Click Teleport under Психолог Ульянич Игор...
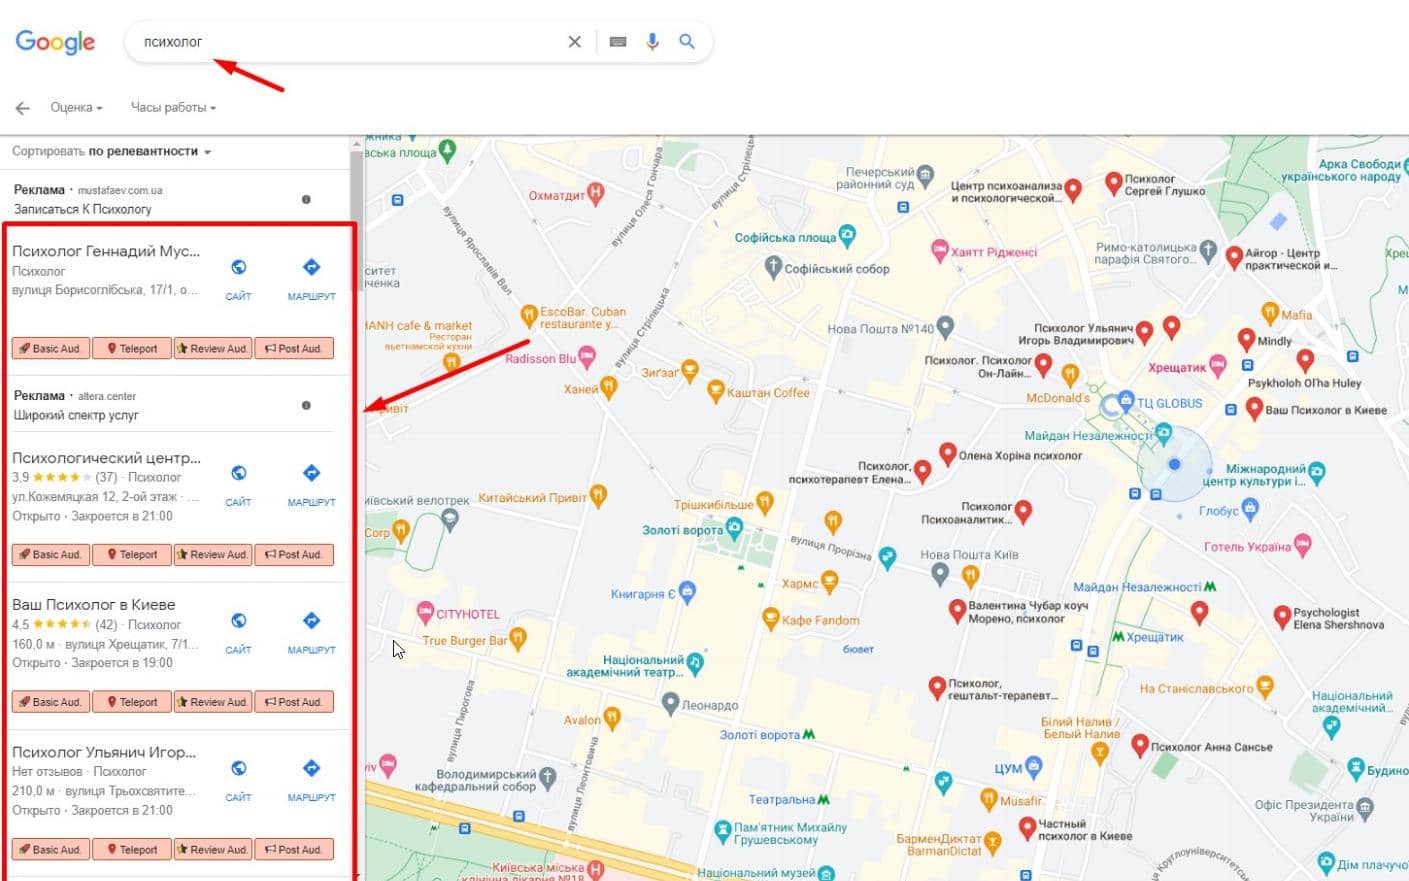 (x=132, y=850)
